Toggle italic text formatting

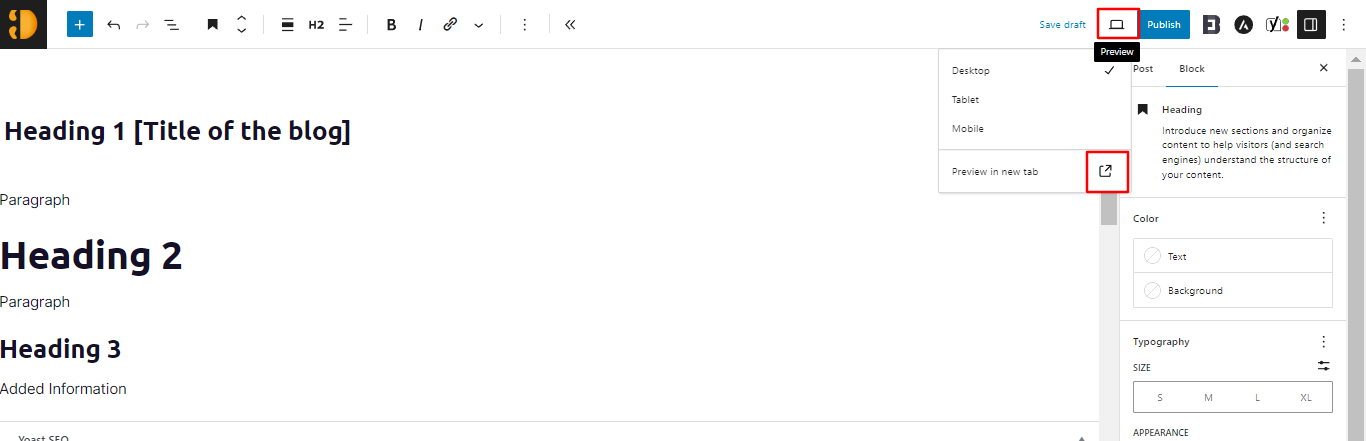tap(420, 24)
